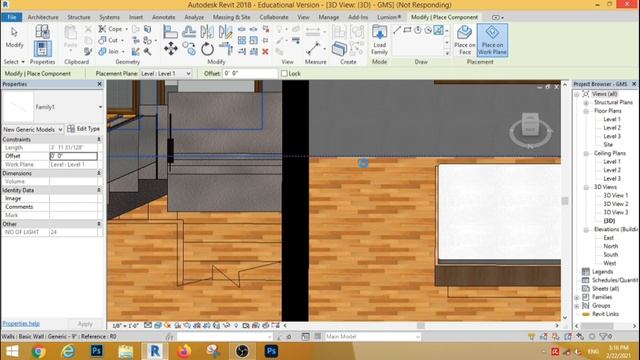Choose Place on Work Plane placement
The image size is (640, 360).
coord(492,40)
